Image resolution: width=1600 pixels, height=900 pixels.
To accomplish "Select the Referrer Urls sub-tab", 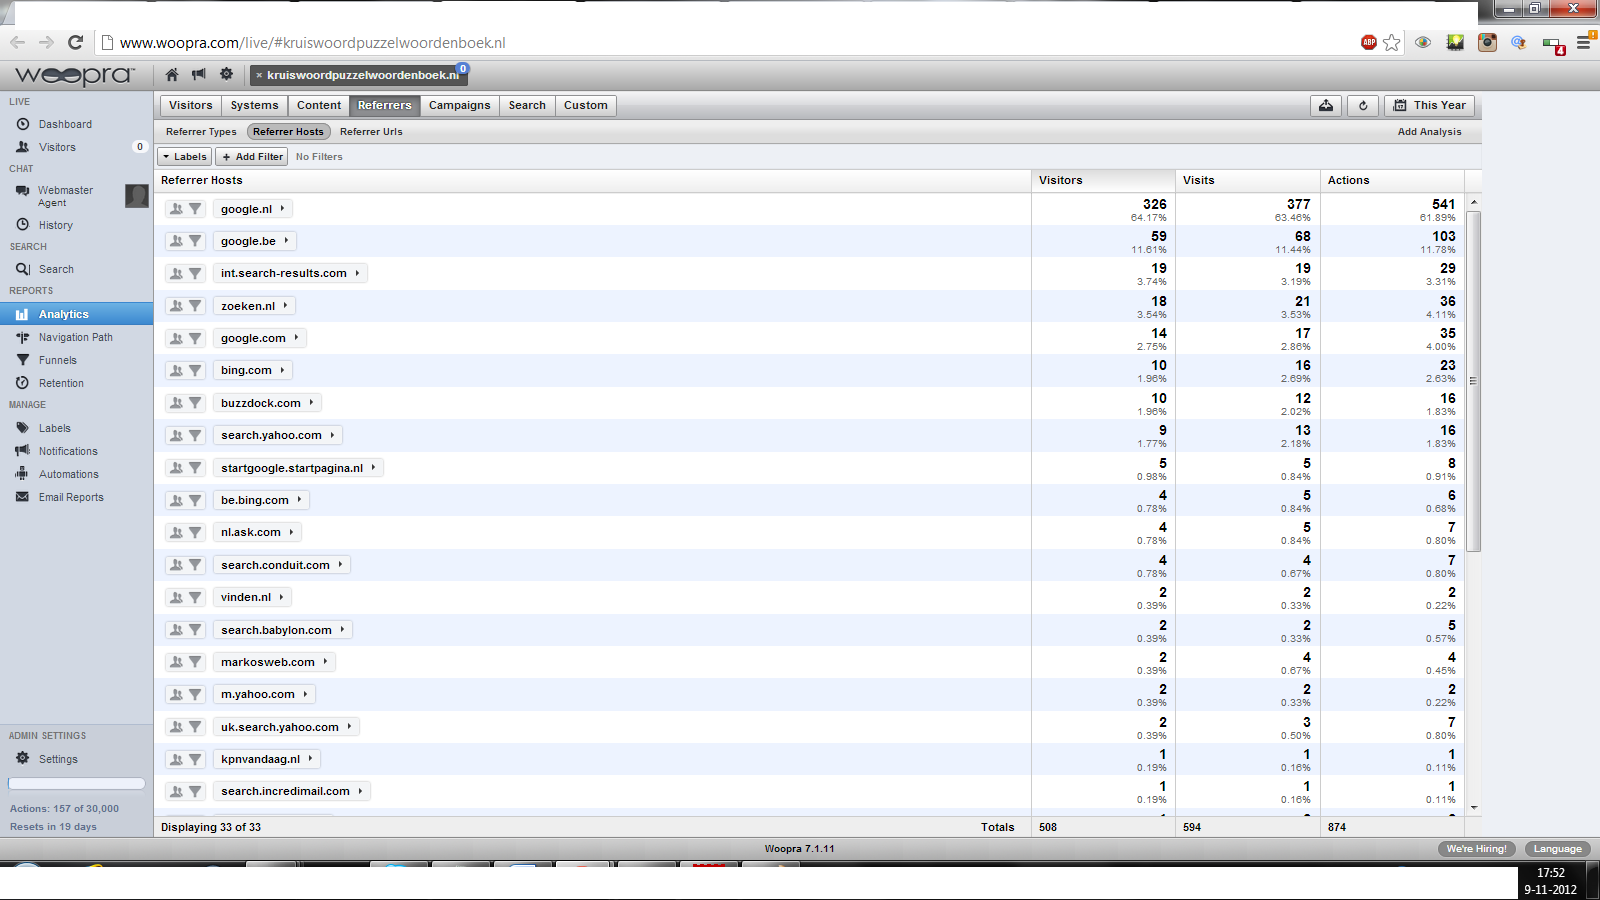I will tap(371, 132).
